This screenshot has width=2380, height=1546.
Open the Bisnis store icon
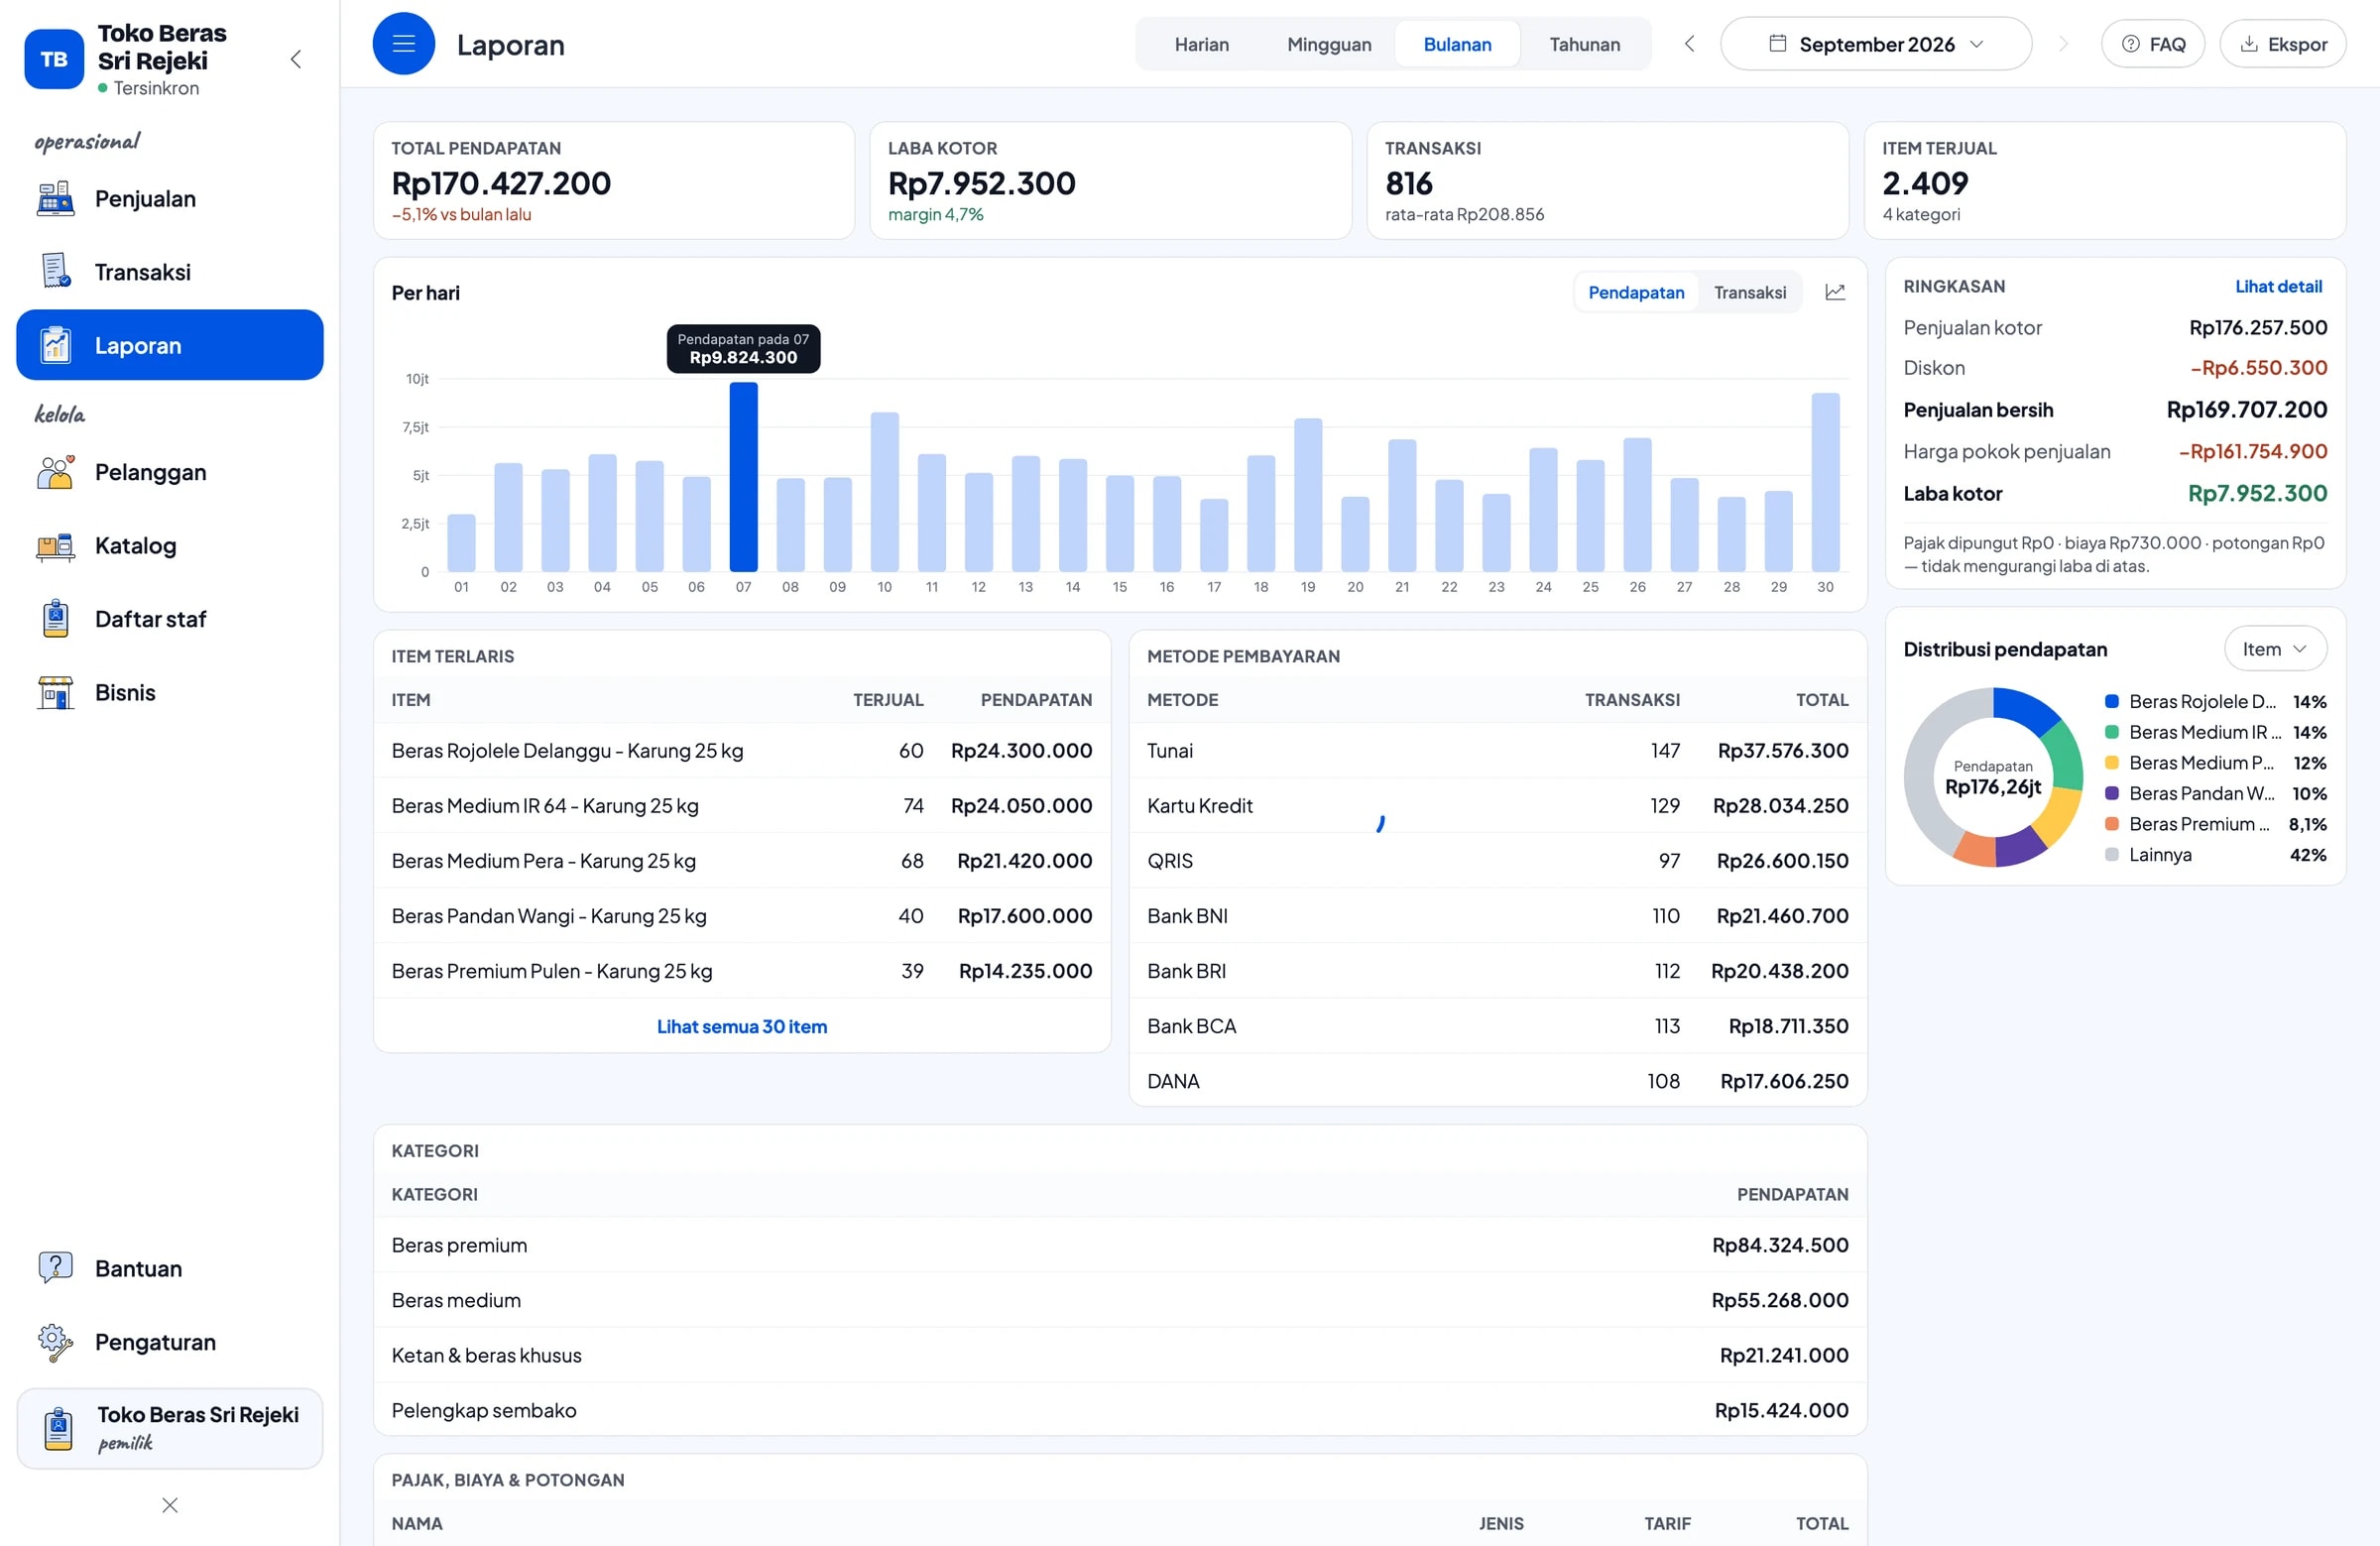55,692
